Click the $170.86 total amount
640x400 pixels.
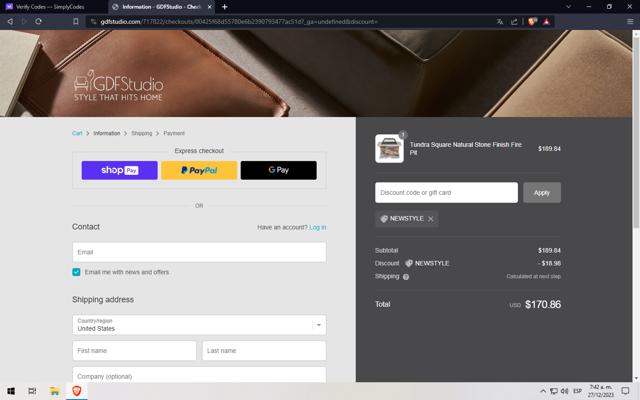[543, 304]
